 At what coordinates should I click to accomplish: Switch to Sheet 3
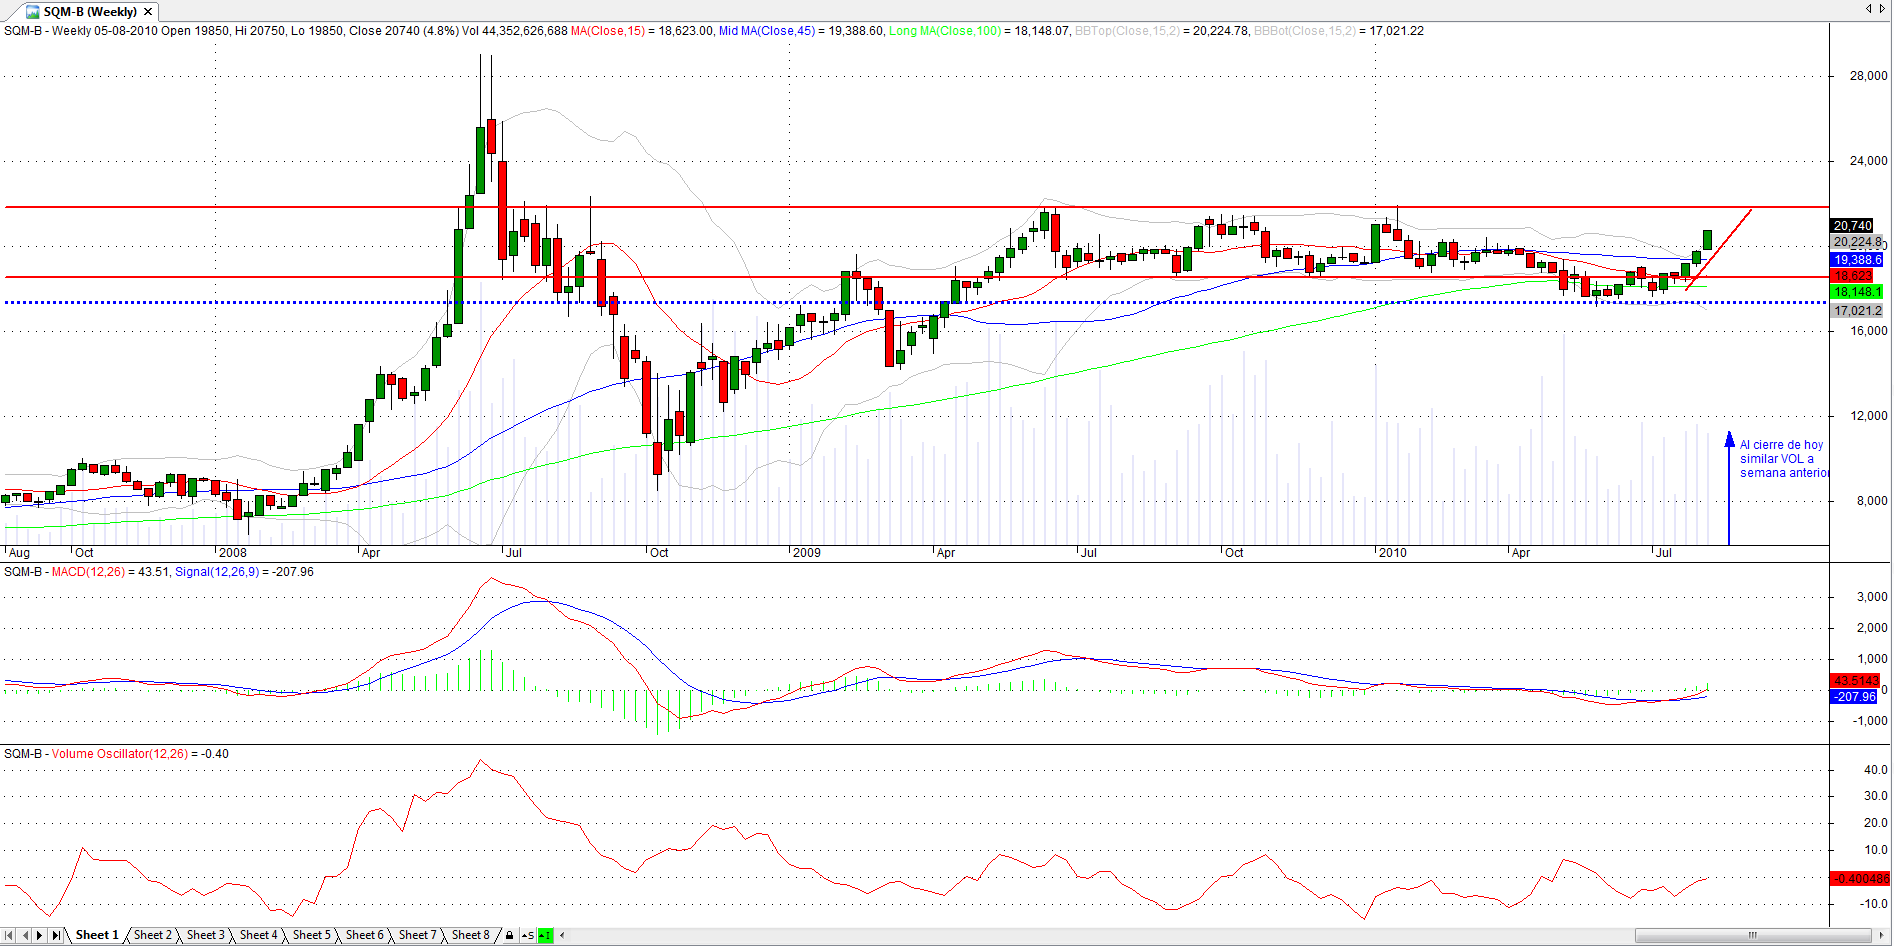point(205,935)
